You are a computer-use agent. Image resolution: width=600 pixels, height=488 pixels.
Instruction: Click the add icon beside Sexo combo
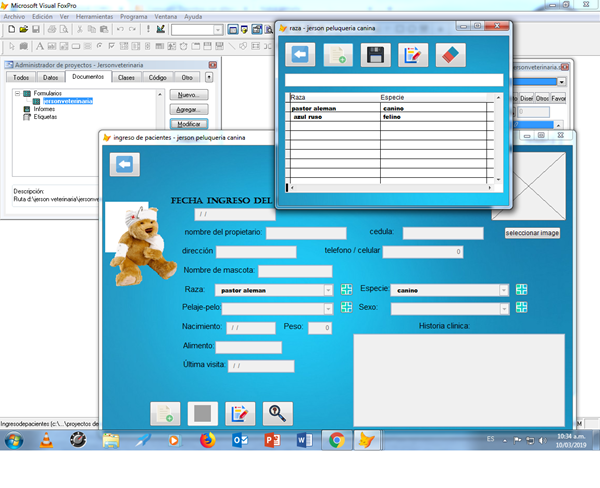coord(521,307)
